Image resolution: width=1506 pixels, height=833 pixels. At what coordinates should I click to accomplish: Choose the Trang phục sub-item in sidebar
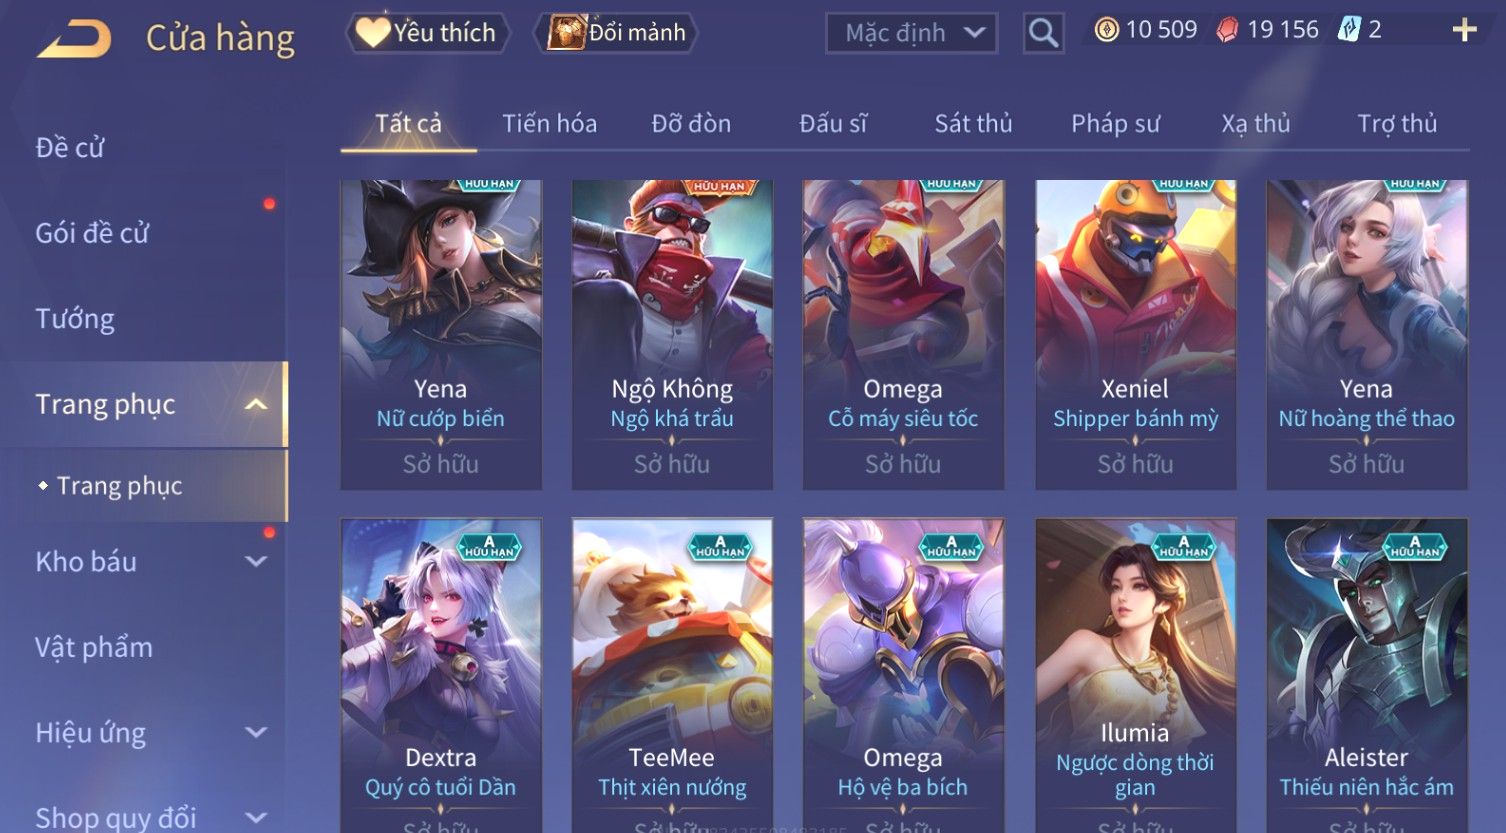coord(119,486)
